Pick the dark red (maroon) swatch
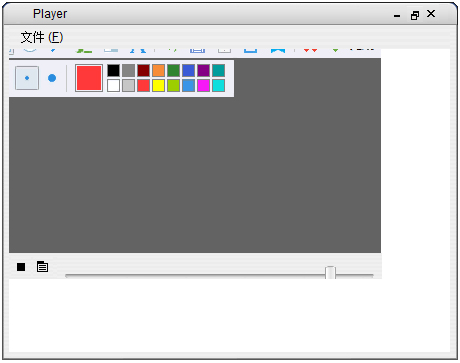The height and width of the screenshot is (363, 460). (143, 70)
